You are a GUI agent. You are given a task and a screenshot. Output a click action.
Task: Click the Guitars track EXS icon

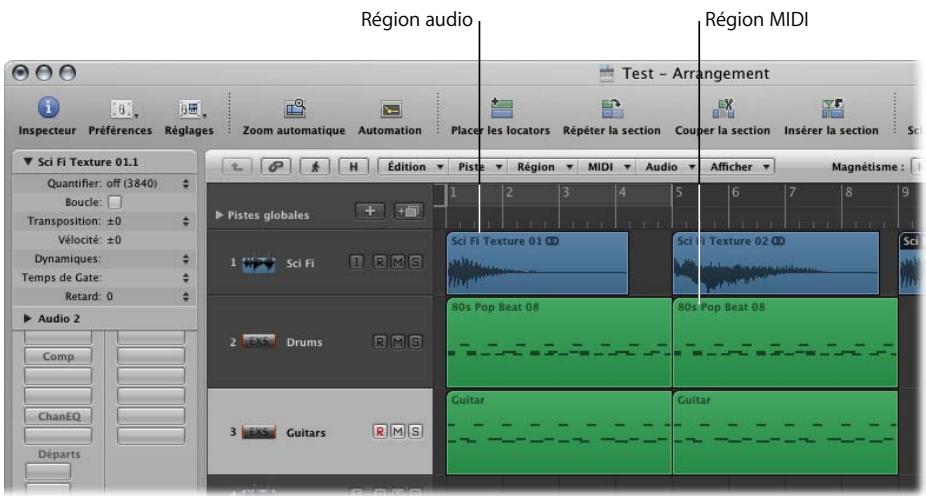(x=259, y=432)
